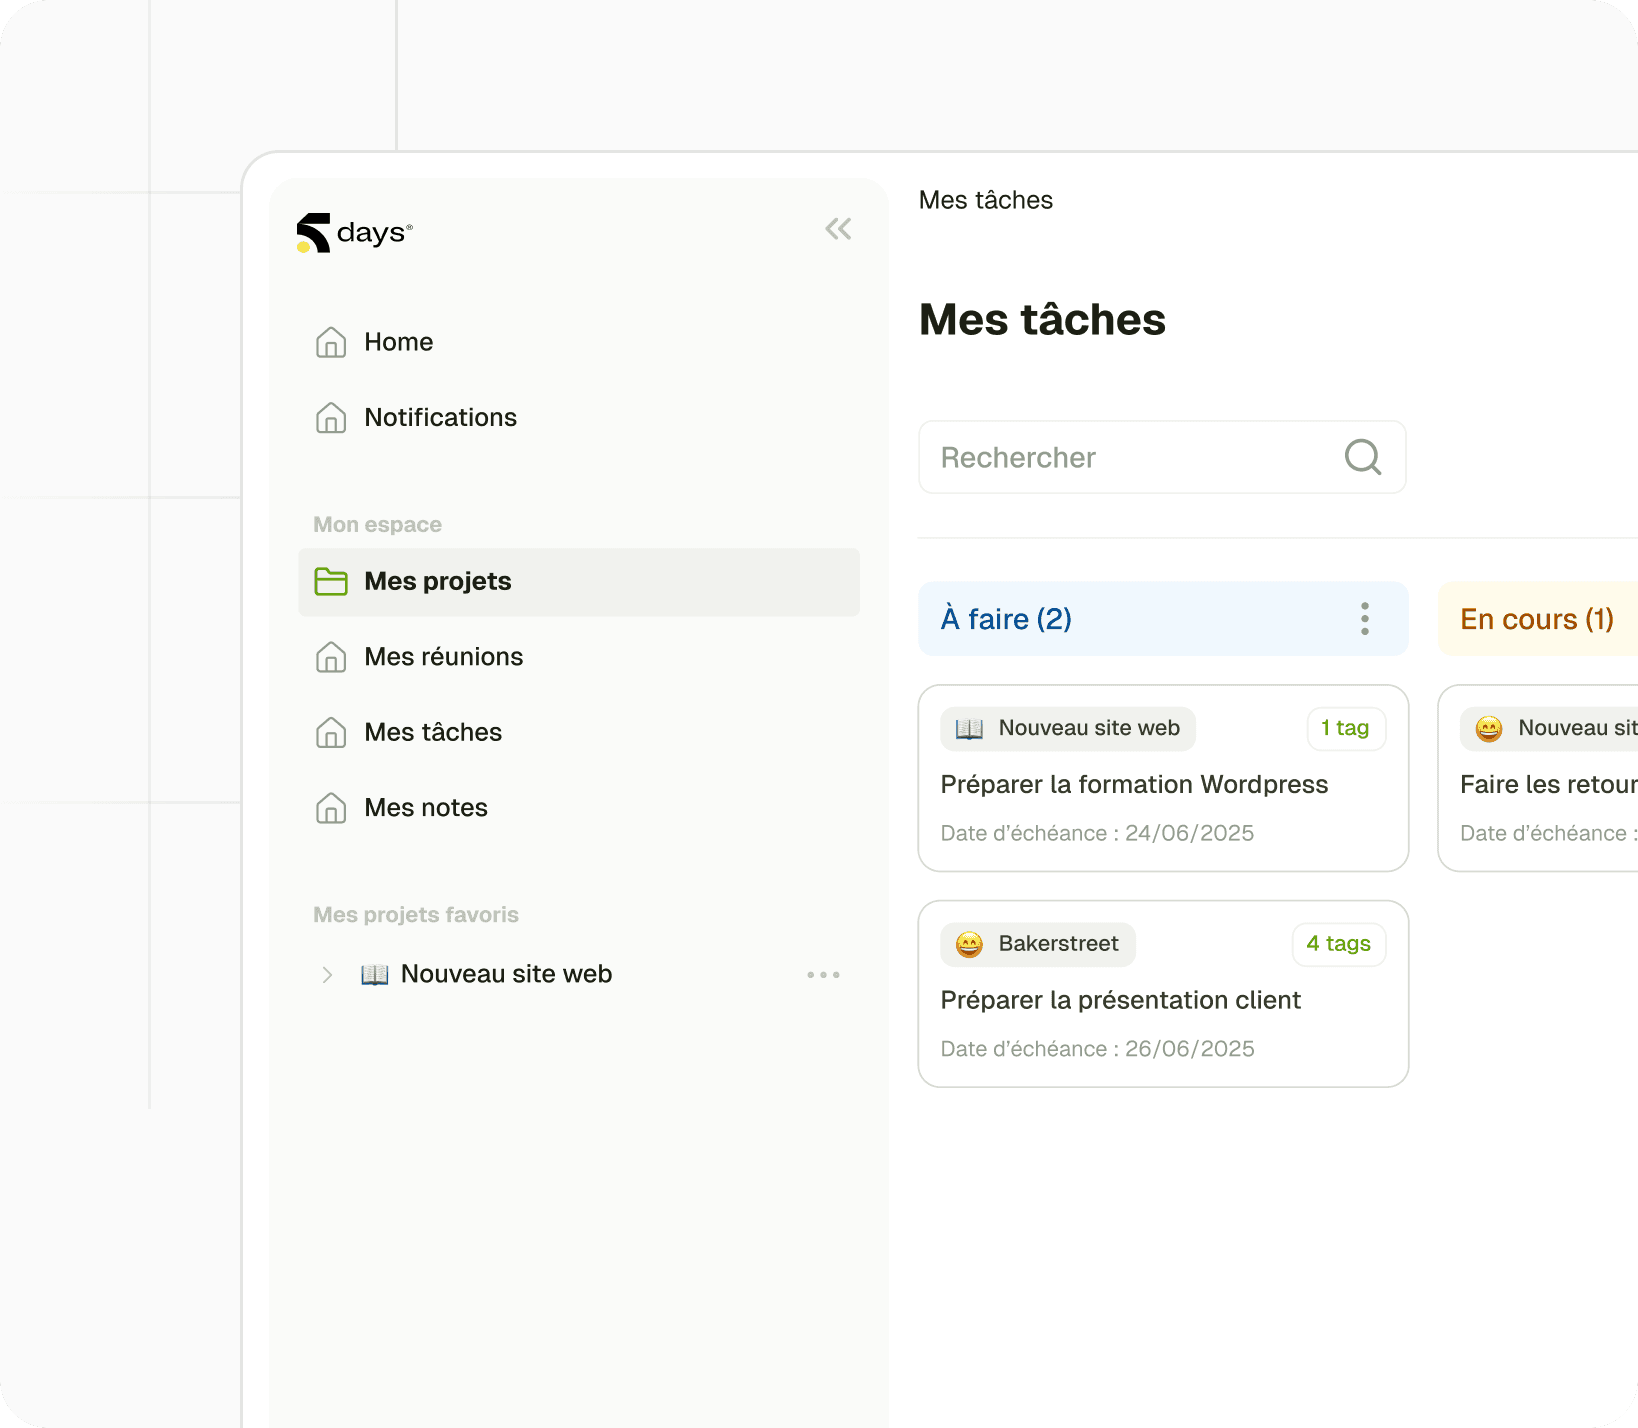Open Mes notes from the sidebar

425,807
